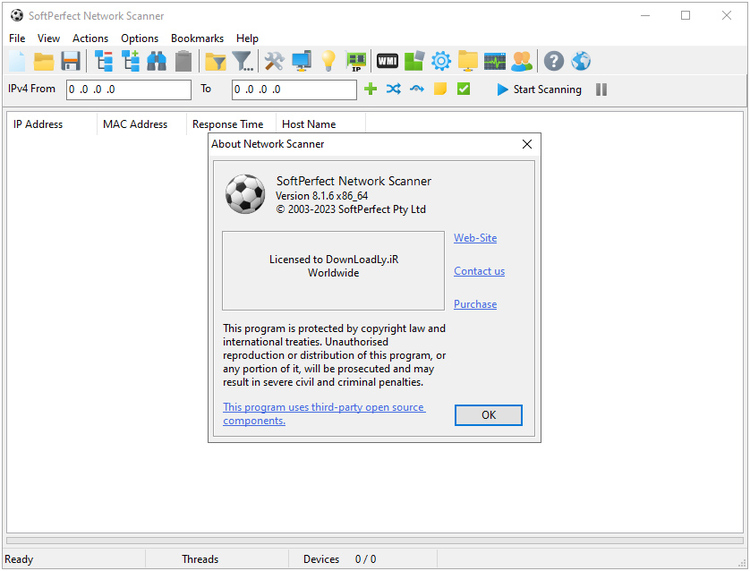The height and width of the screenshot is (571, 750).
Task: Close the About Network Scanner dialog
Action: pyautogui.click(x=527, y=144)
